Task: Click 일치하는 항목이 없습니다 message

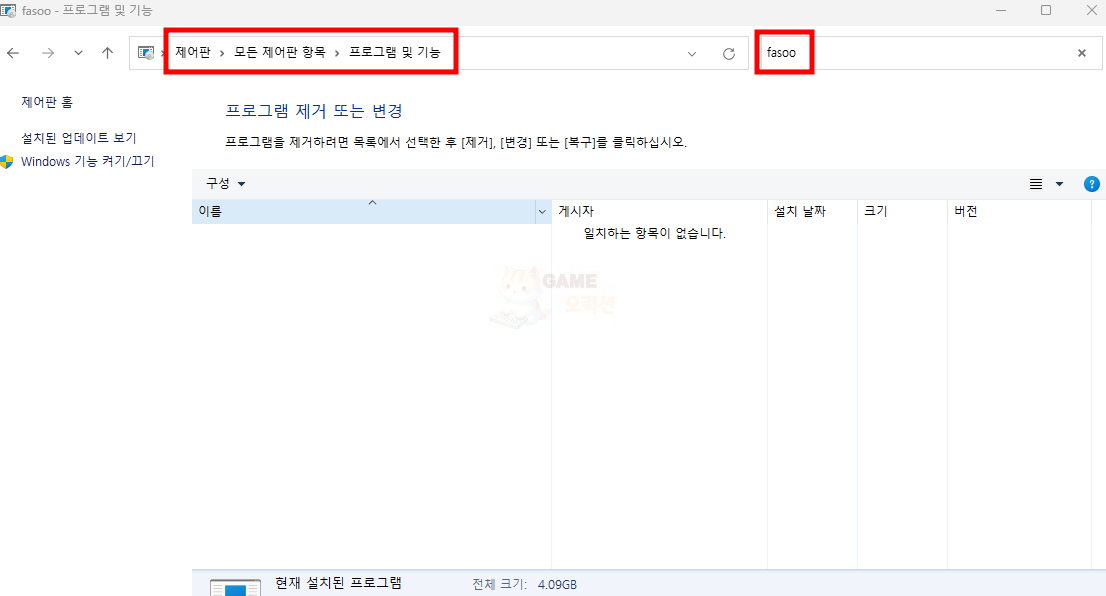Action: click(x=655, y=233)
